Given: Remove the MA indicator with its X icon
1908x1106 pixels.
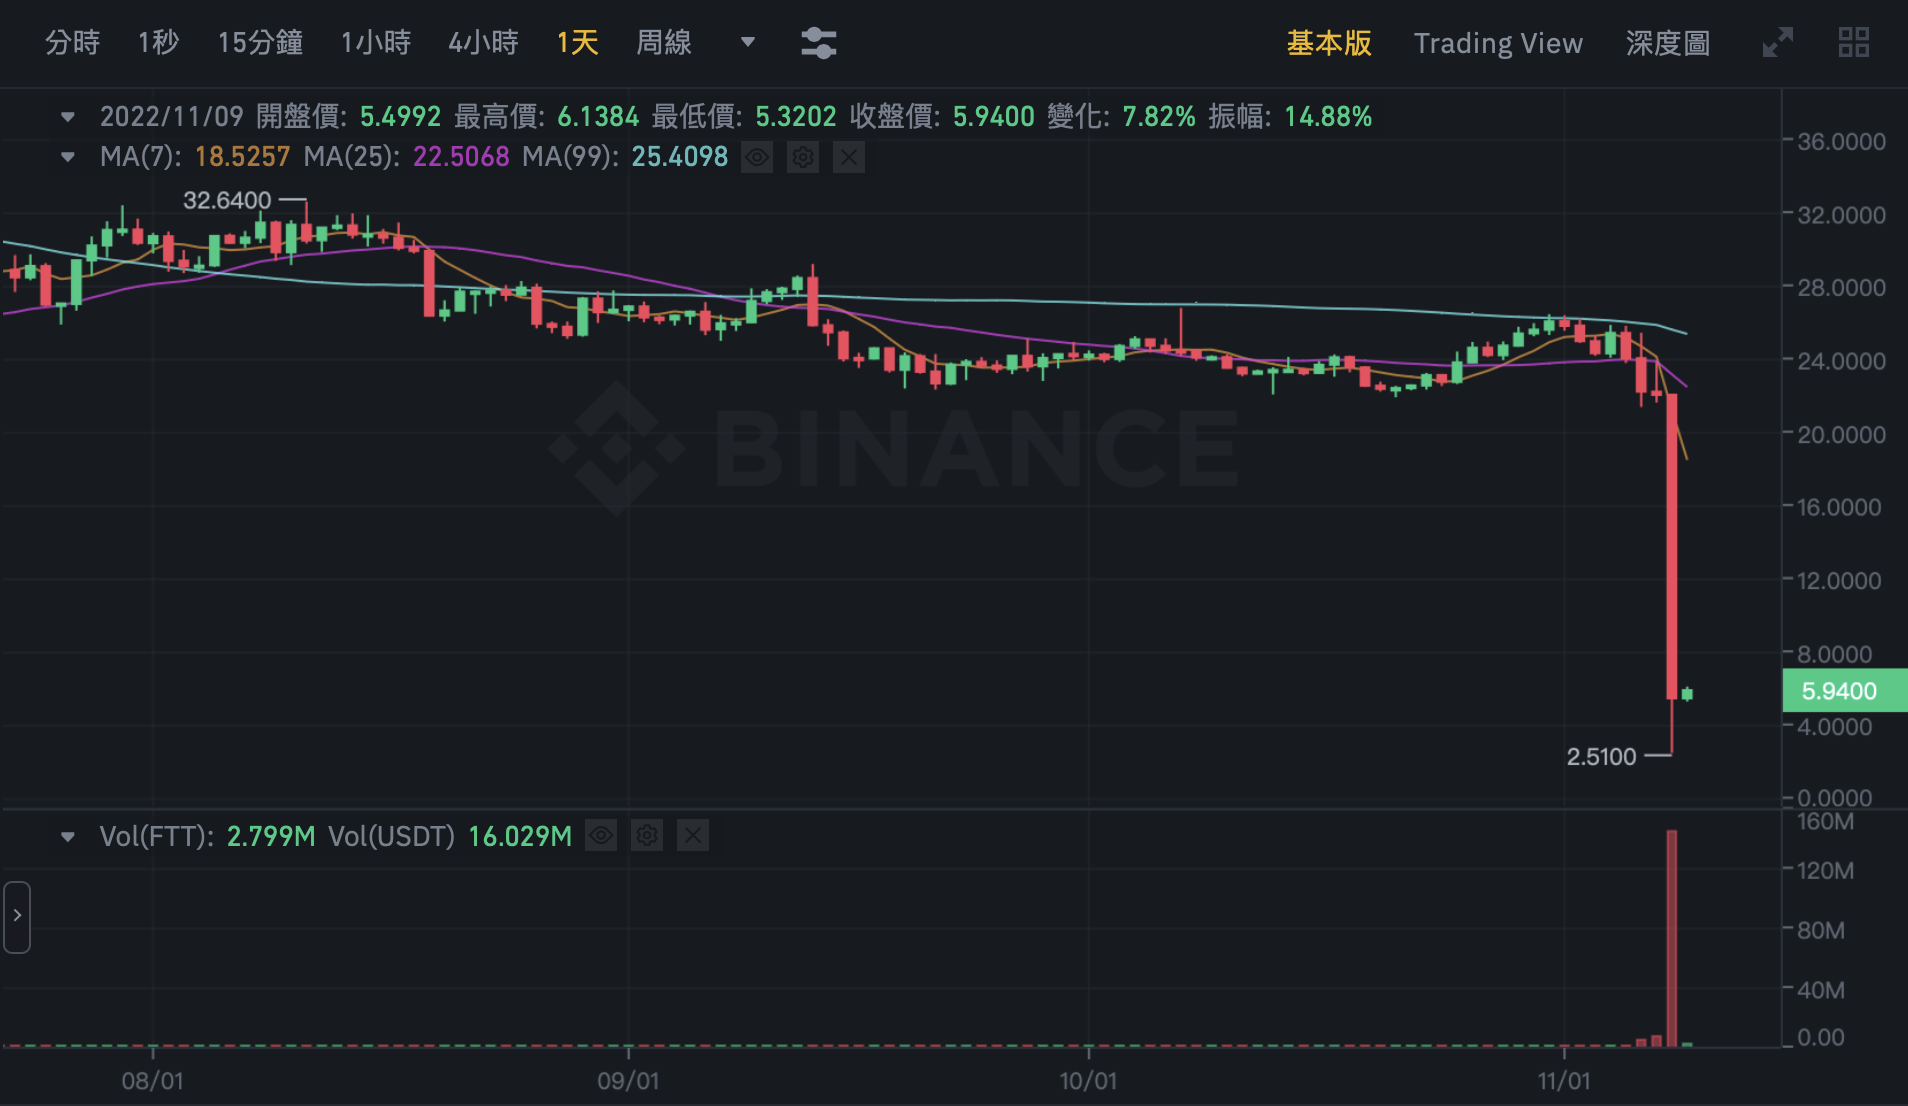Looking at the screenshot, I should coord(848,157).
